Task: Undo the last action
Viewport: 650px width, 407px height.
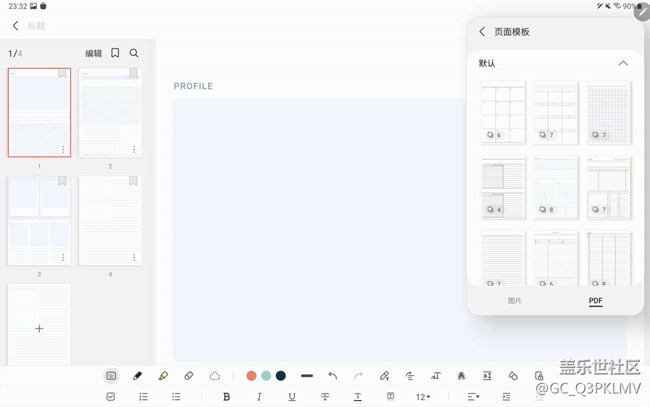Action: 333,376
